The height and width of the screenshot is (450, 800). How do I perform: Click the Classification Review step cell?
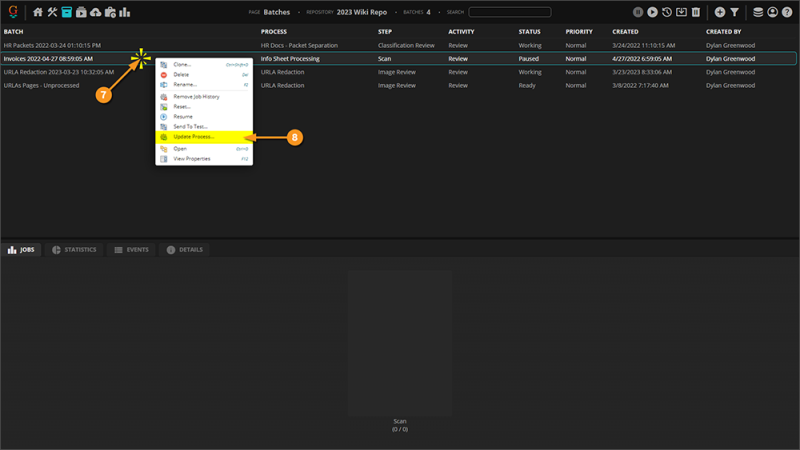coord(406,45)
